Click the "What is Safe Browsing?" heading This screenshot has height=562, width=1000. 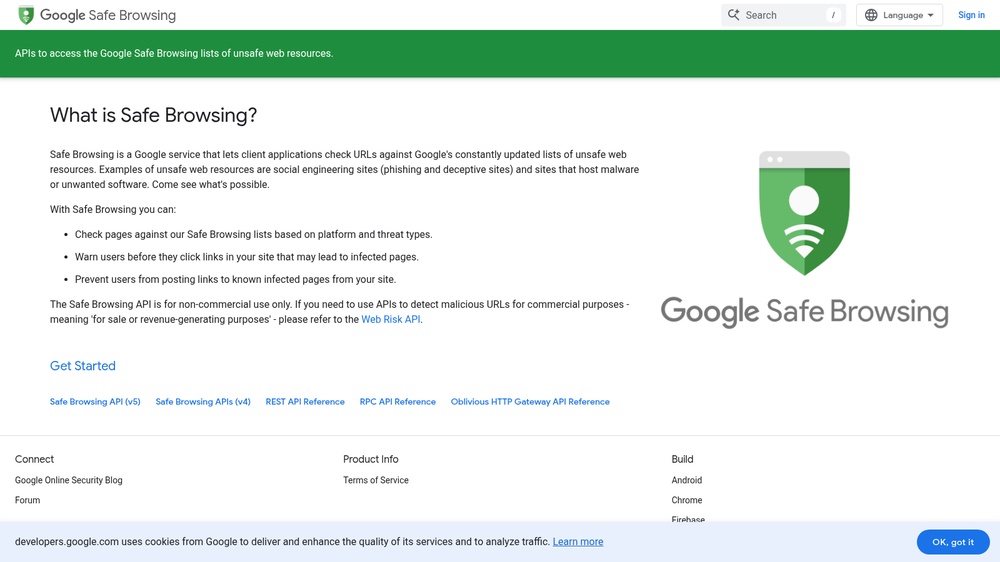[x=153, y=115]
